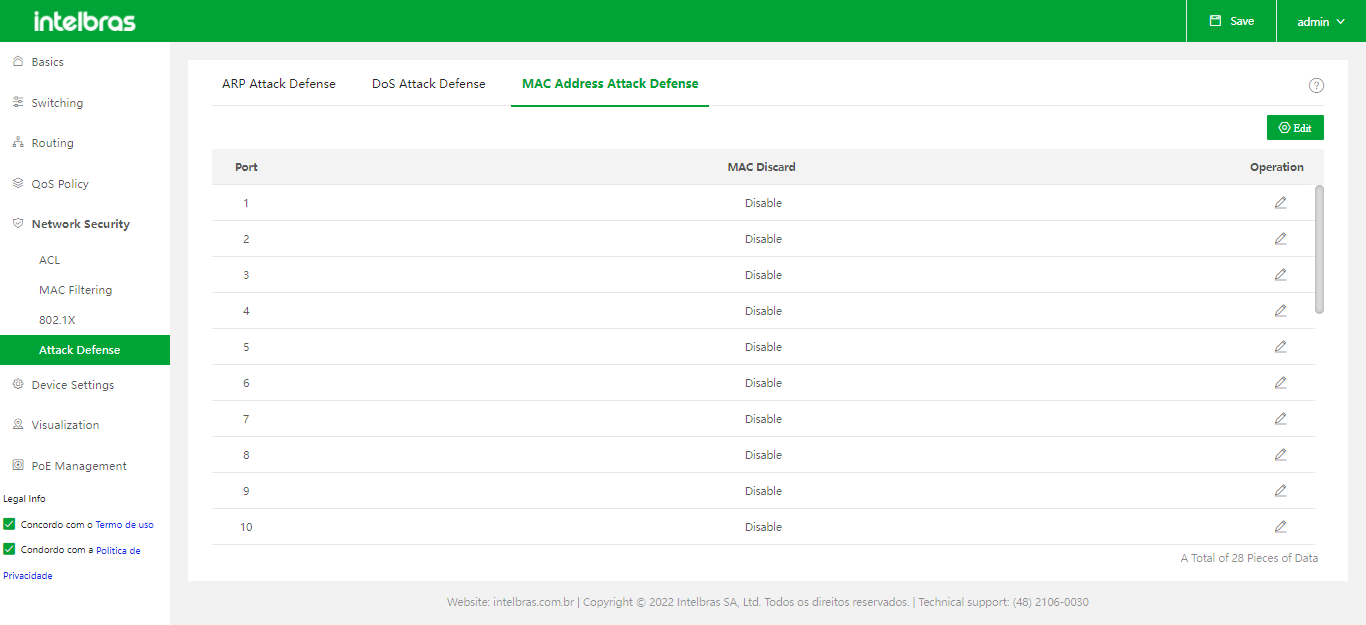This screenshot has height=625, width=1366.
Task: Toggle the Politica de Privacidade checkbox
Action: click(x=9, y=549)
